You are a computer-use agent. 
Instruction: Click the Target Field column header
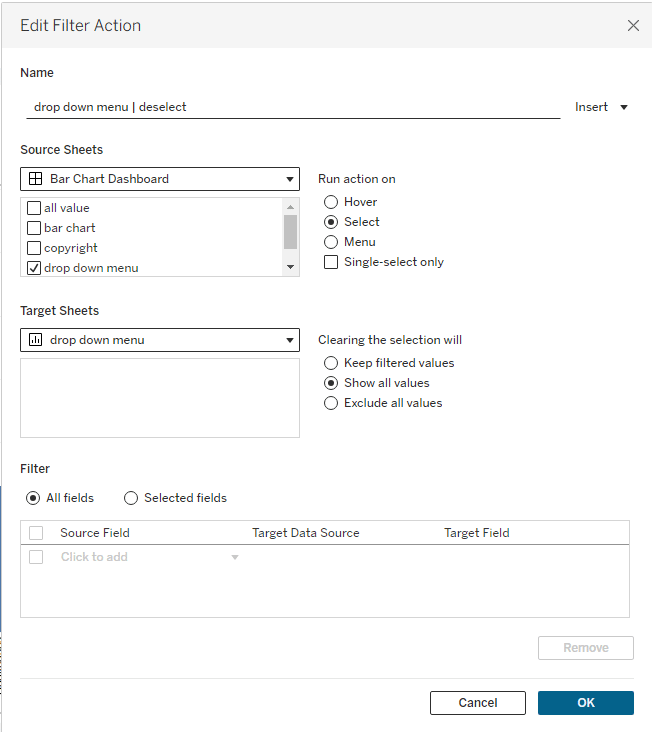477,533
